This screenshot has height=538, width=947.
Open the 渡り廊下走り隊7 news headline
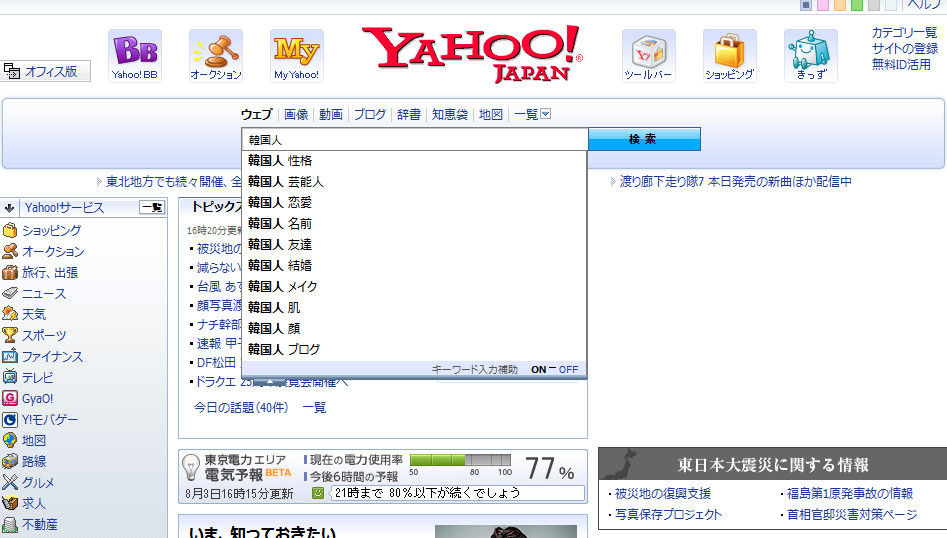[736, 182]
